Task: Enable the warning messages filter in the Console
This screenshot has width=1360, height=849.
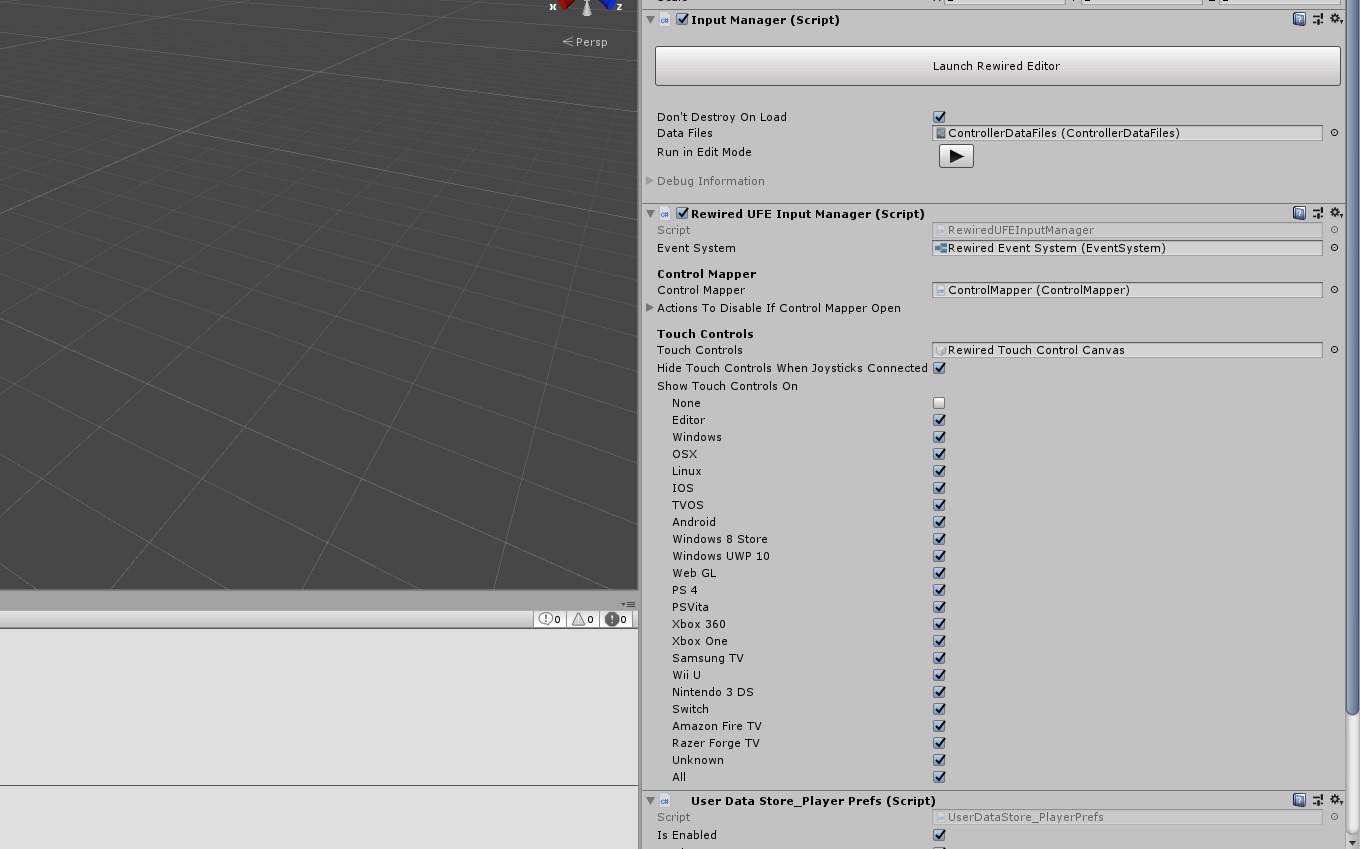Action: pos(581,618)
